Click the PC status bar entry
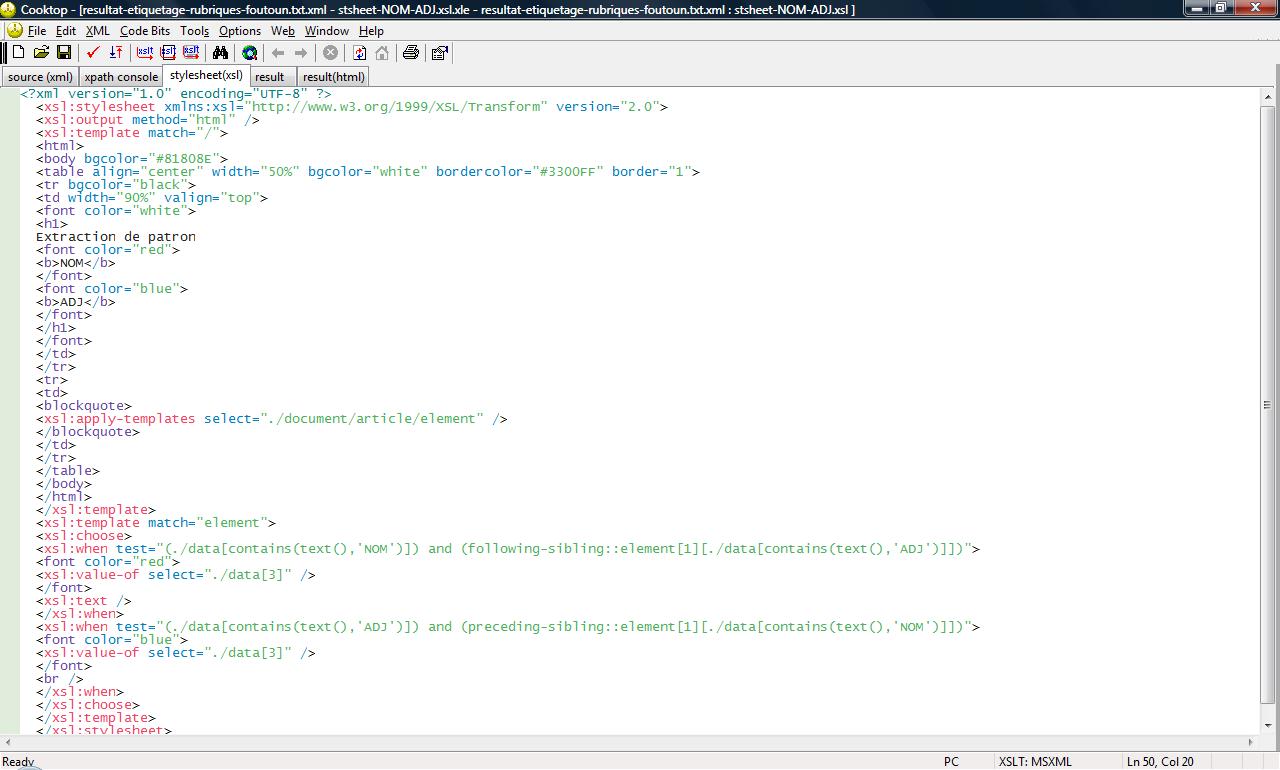 (951, 762)
